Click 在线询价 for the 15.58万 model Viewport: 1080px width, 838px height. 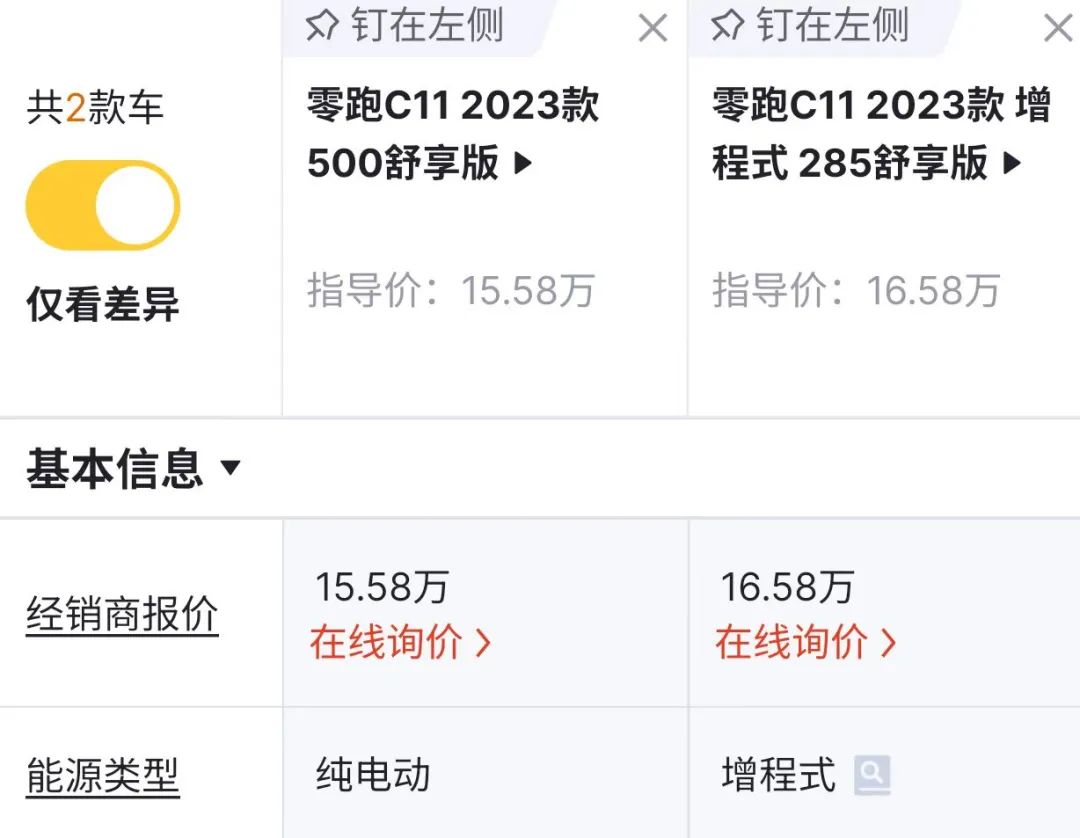click(x=400, y=642)
